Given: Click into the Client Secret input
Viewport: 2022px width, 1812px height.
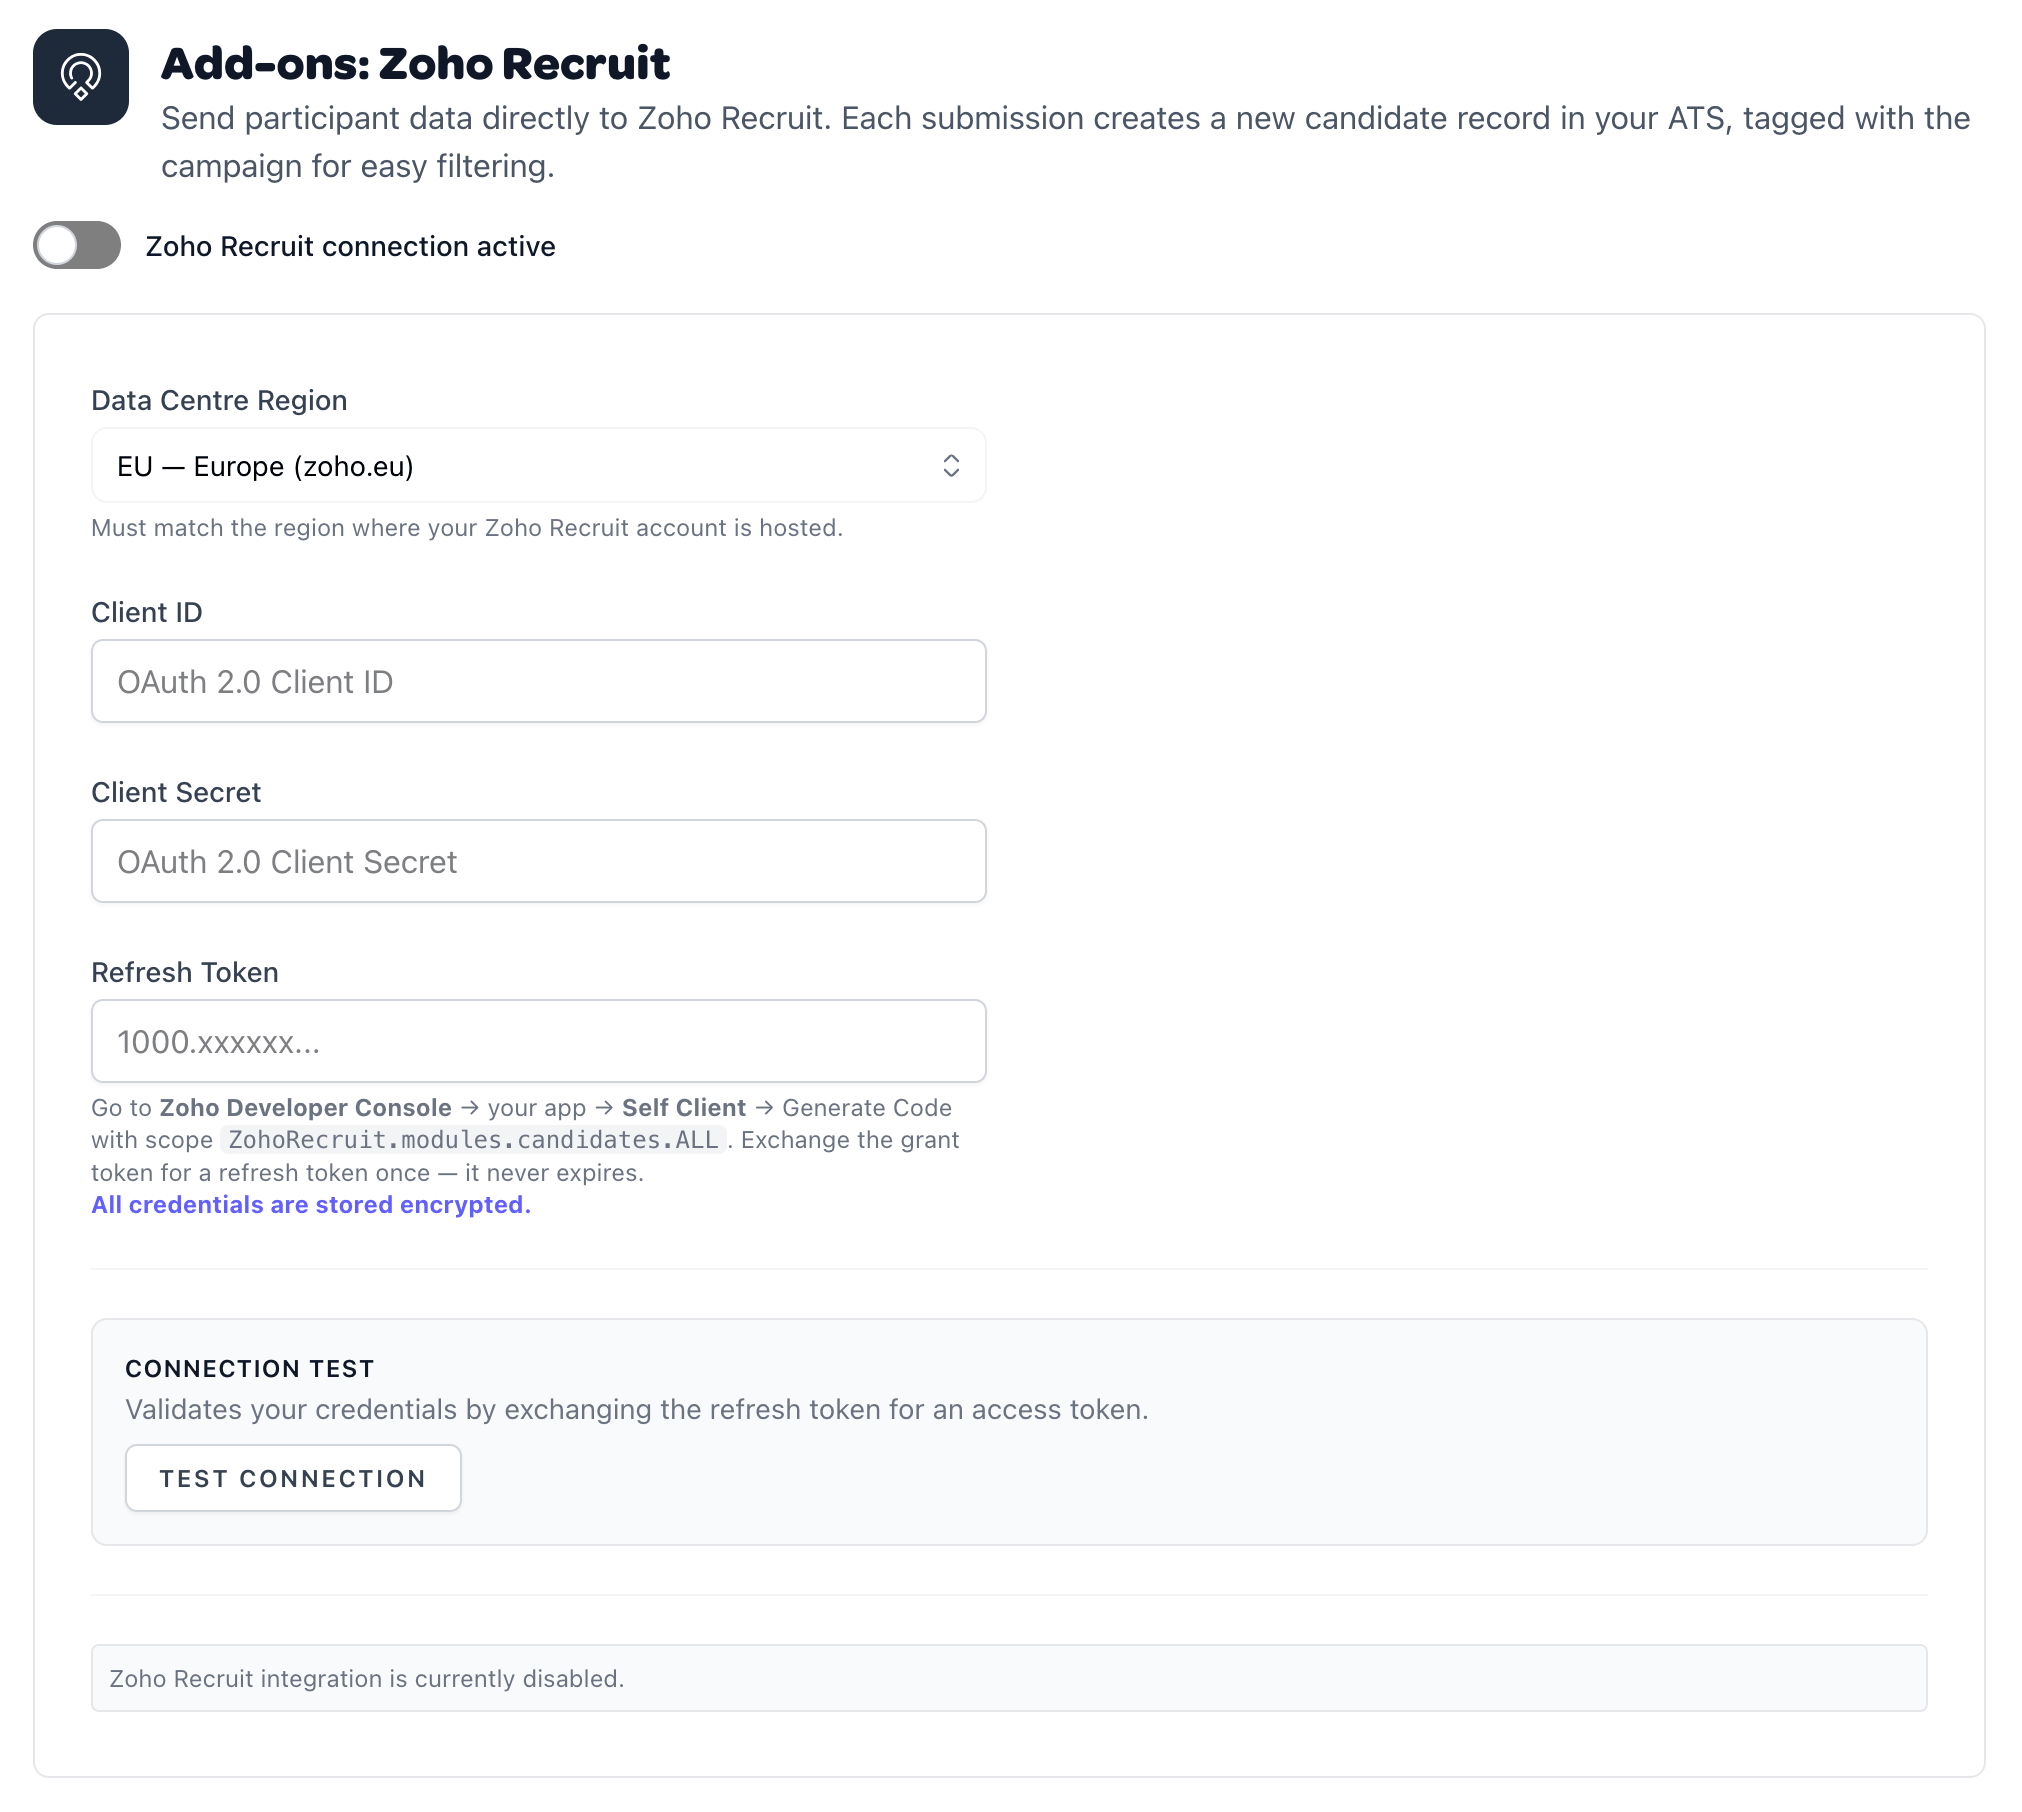Looking at the screenshot, I should [x=538, y=861].
